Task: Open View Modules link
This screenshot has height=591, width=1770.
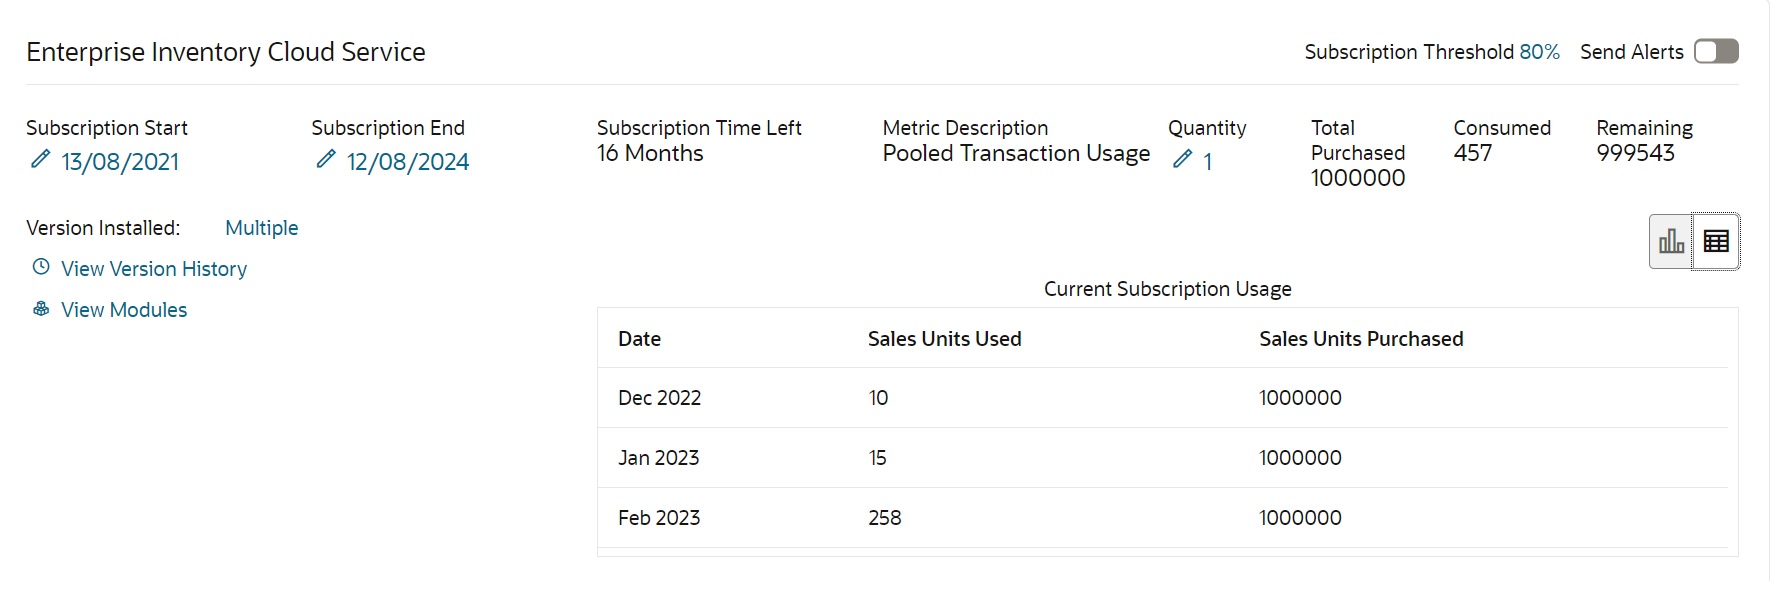Action: [x=124, y=310]
